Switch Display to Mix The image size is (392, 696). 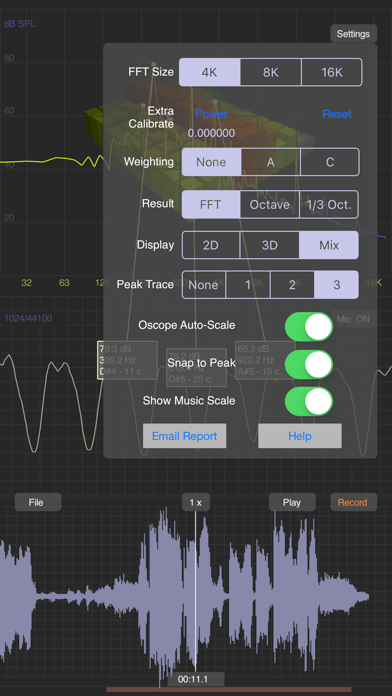click(x=329, y=245)
